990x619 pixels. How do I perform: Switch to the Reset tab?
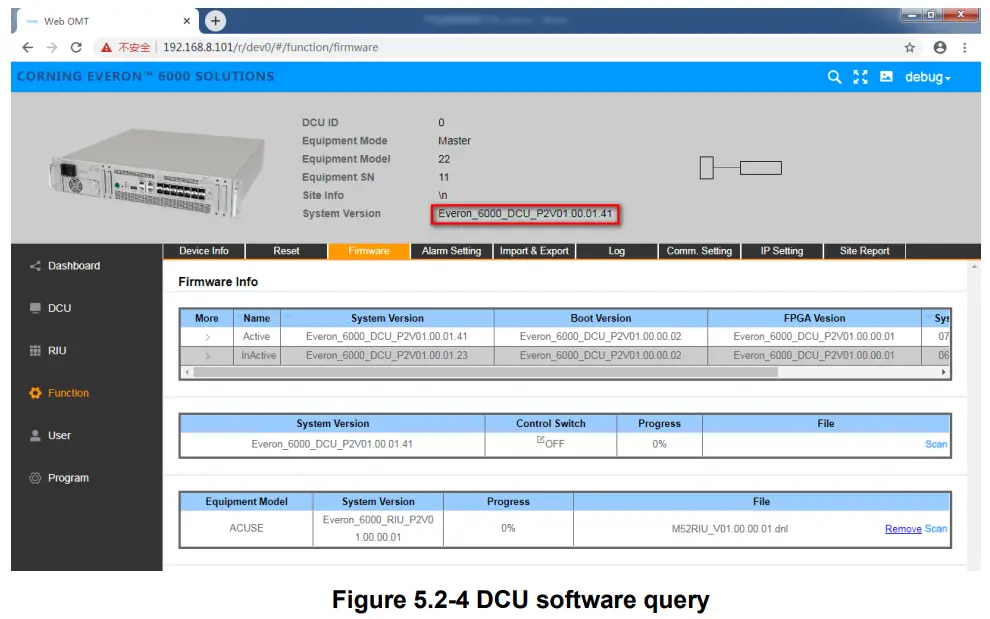286,251
